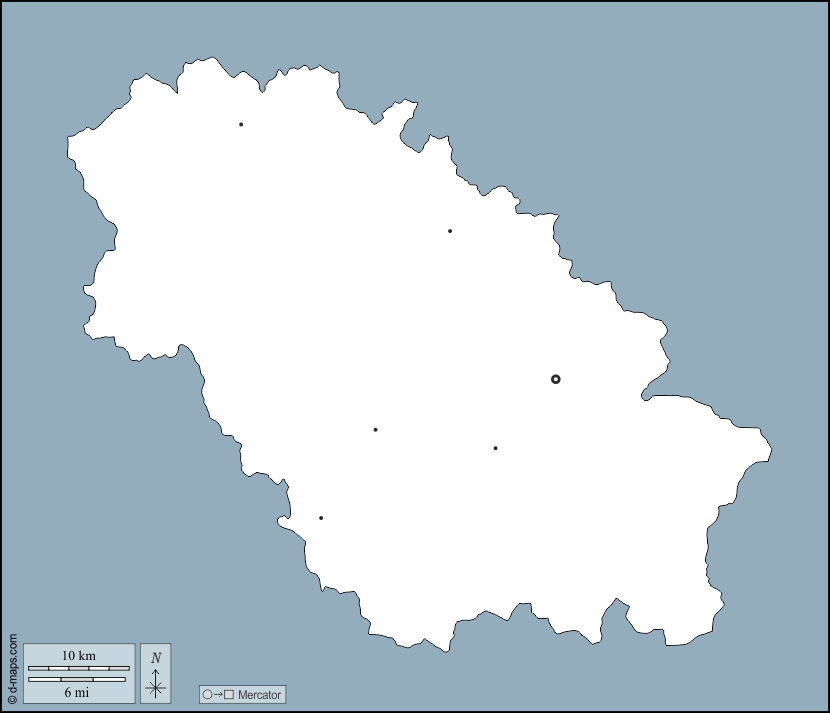Screen dimensions: 830x713
Task: Click the square symbol beside Mercator
Action: 229,694
